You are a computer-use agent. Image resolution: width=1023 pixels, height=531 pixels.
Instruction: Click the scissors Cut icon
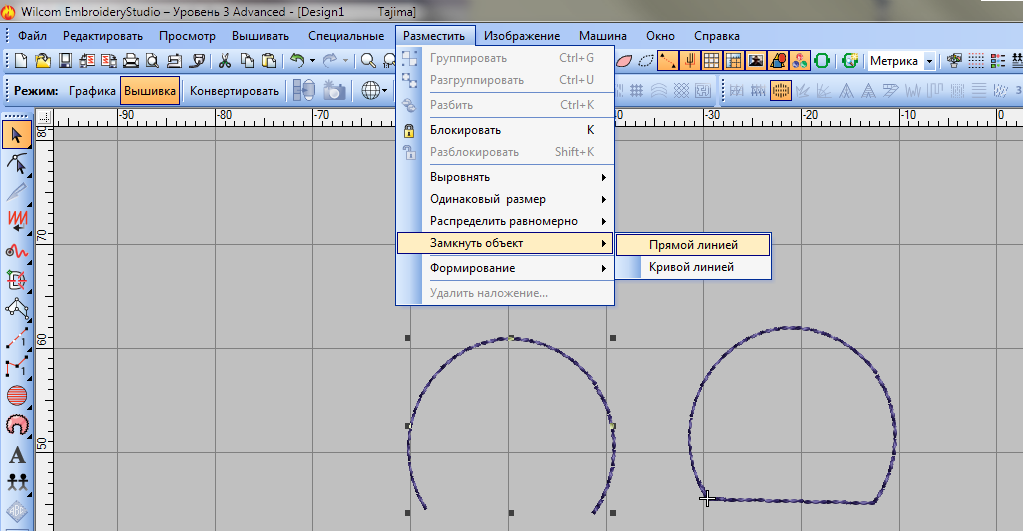[x=225, y=61]
